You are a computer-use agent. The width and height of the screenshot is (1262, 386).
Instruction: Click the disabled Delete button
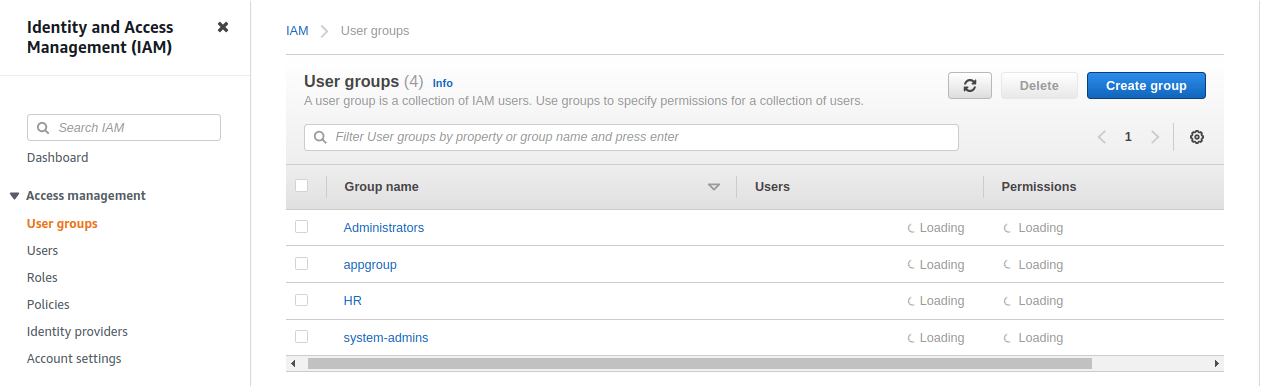(x=1039, y=86)
